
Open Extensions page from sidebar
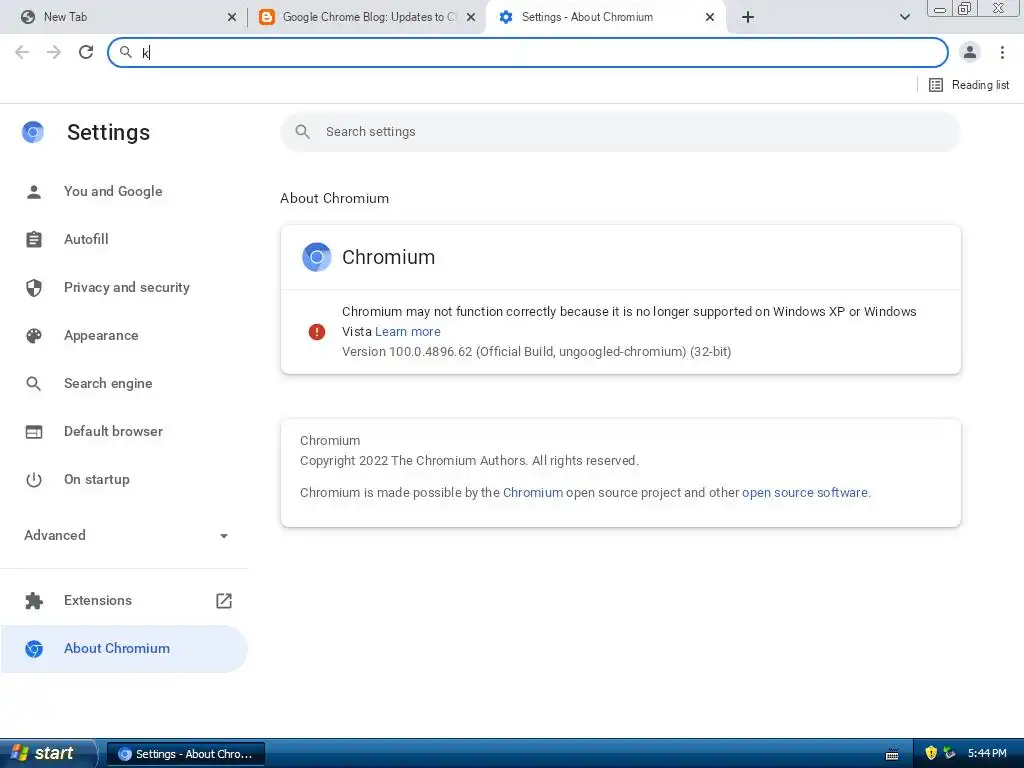point(124,601)
